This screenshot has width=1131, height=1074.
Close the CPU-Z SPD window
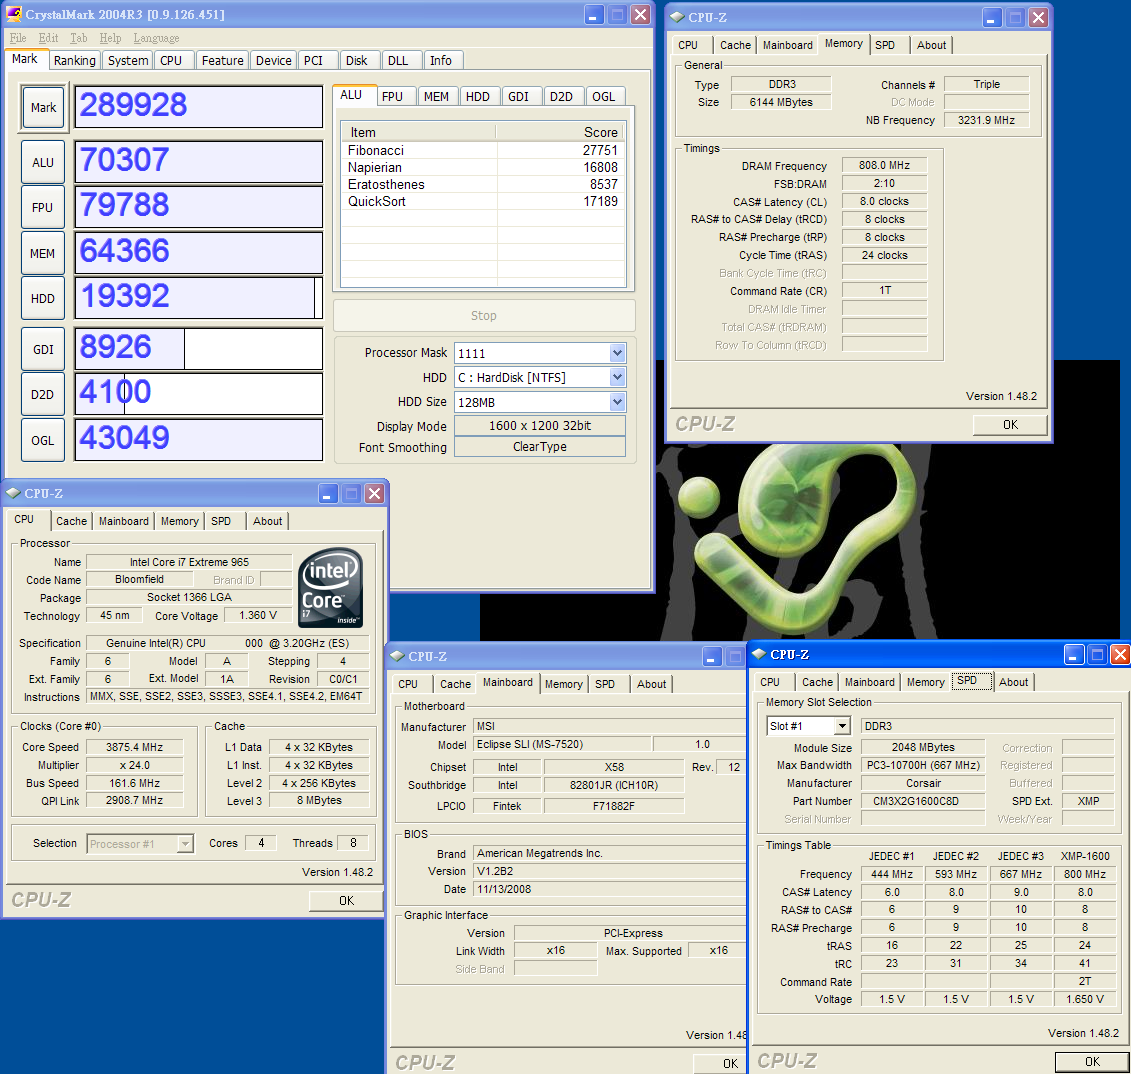coord(1120,654)
